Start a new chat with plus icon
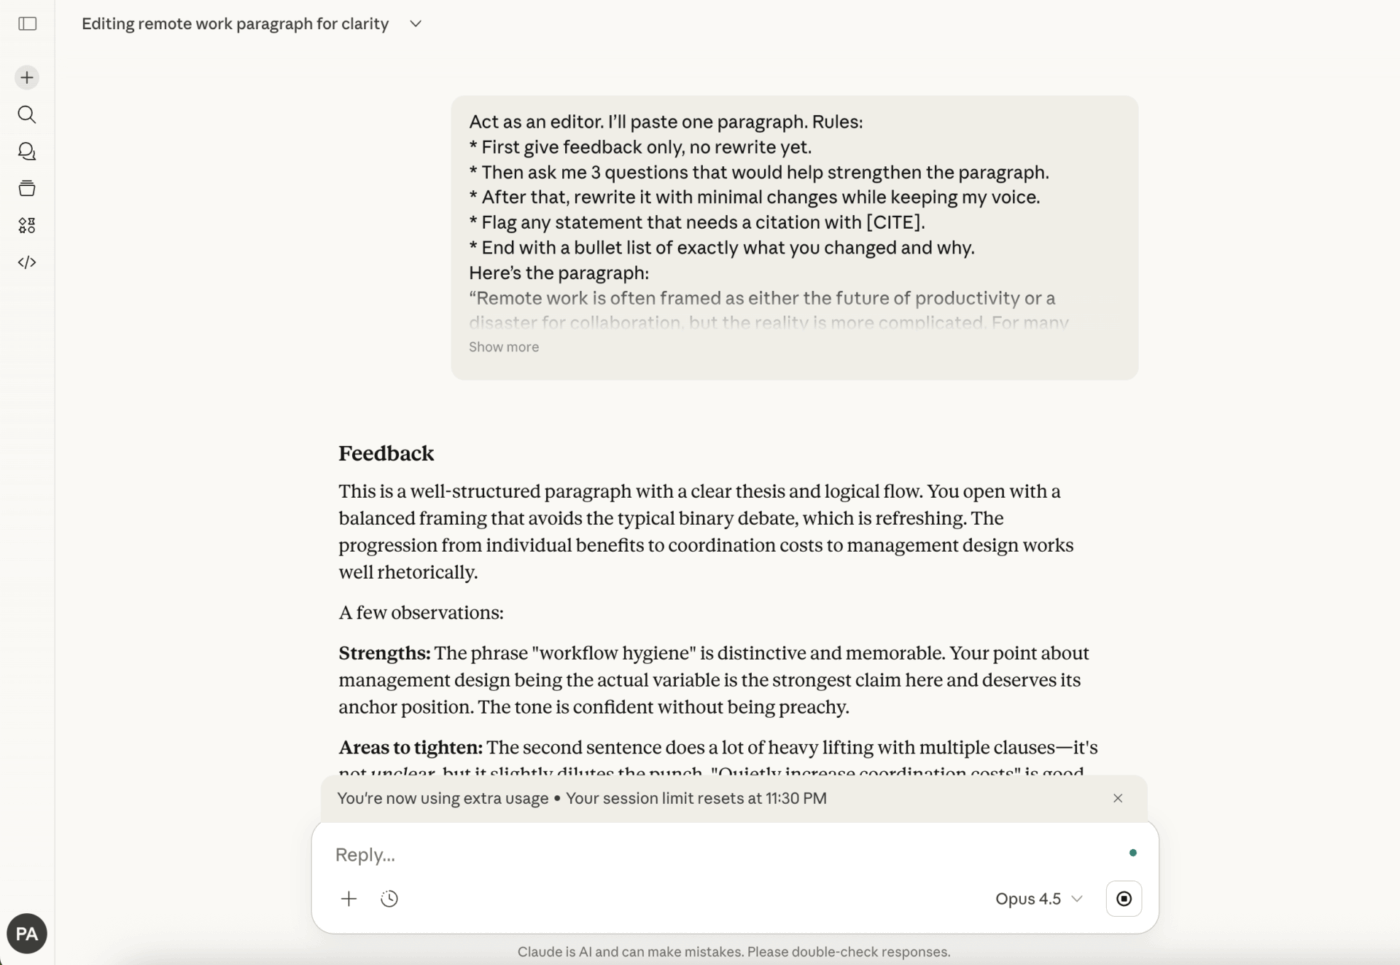This screenshot has width=1400, height=965. [27, 77]
